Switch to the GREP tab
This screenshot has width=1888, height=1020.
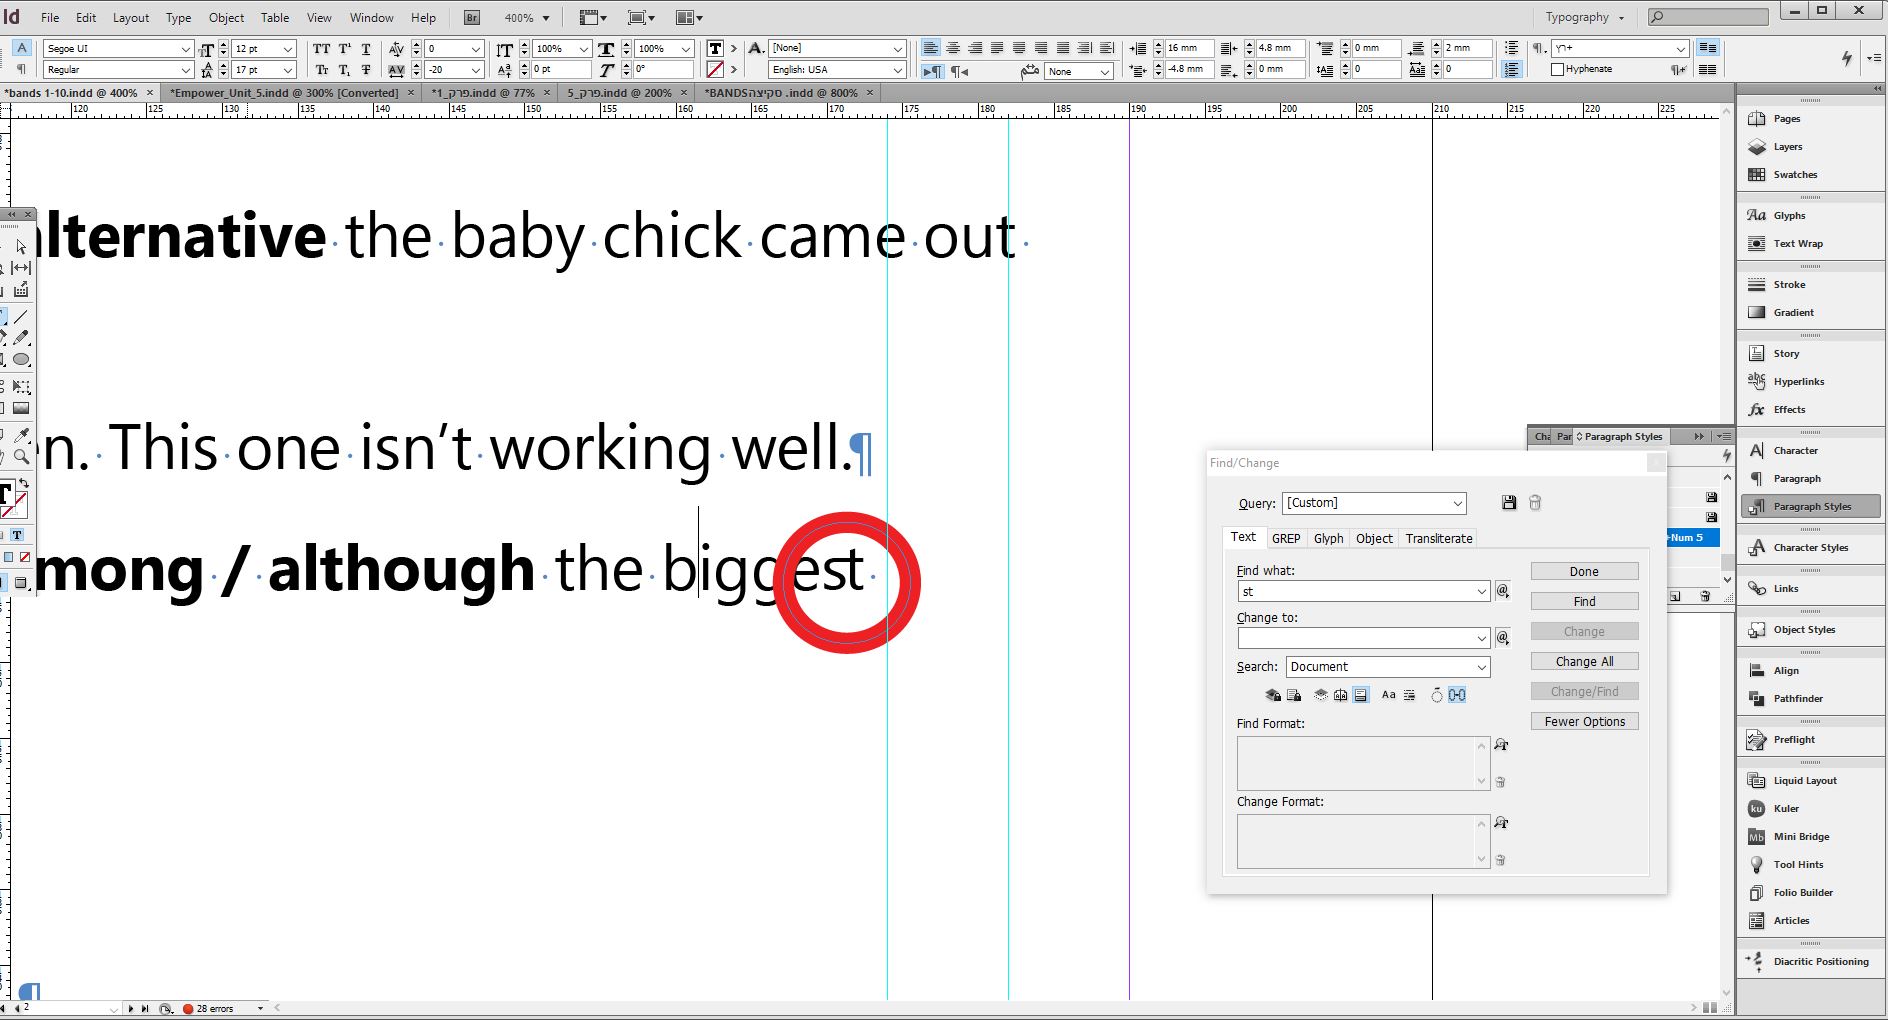tap(1286, 538)
